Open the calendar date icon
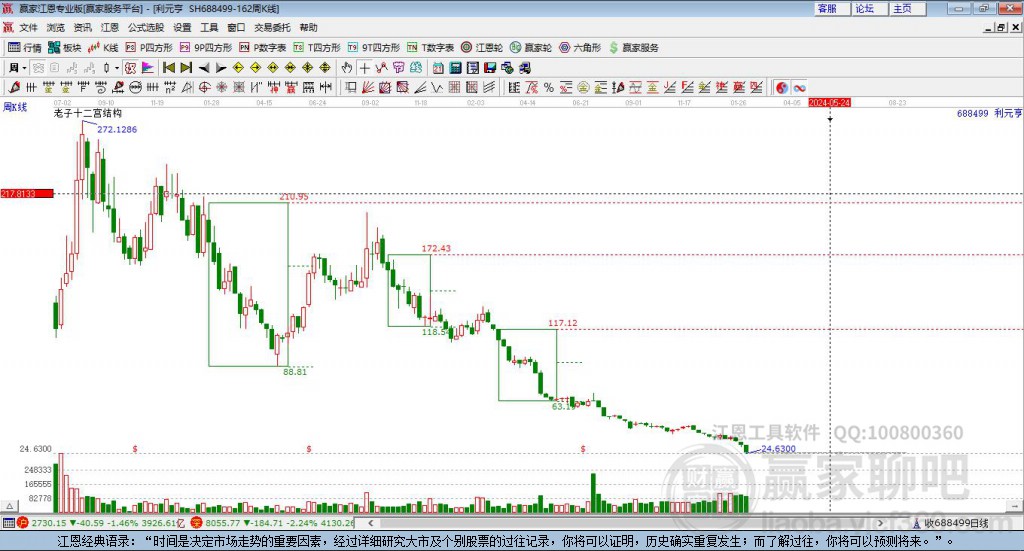 [x=438, y=68]
